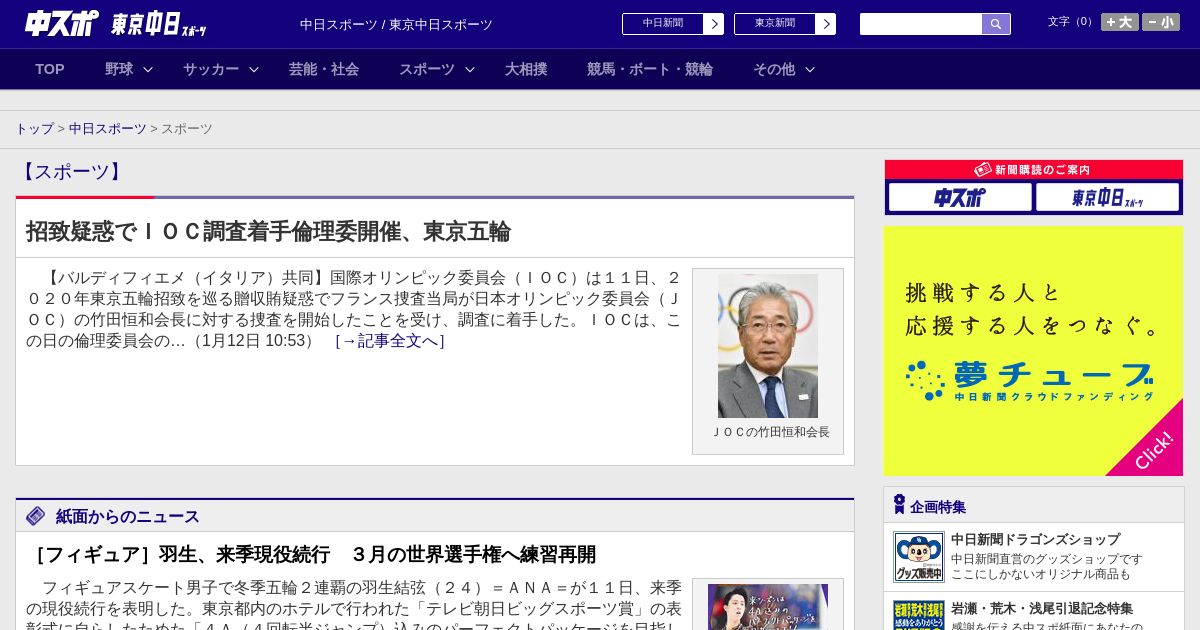Click the 紙面からのニュース section icon
Viewport: 1200px width, 630px height.
pos(36,516)
